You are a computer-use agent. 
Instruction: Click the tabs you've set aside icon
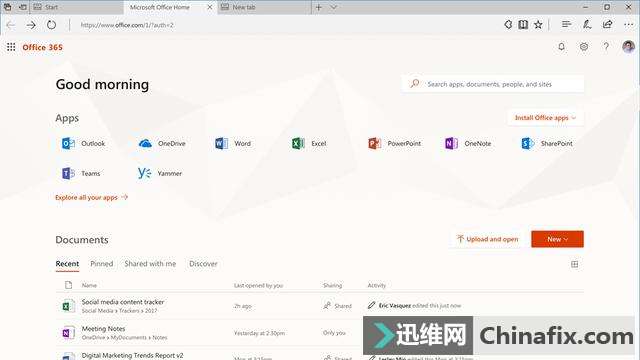tap(8, 7)
